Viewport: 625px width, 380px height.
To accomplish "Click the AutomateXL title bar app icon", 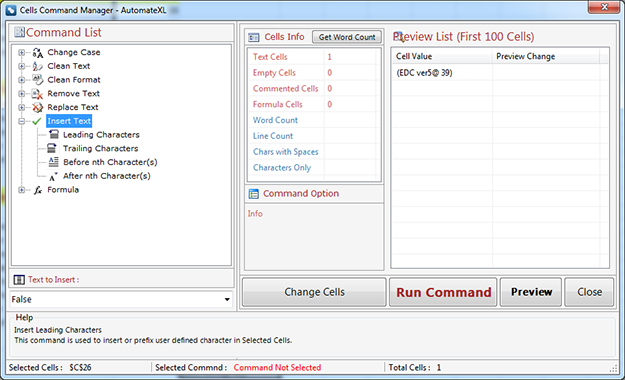I will 11,10.
